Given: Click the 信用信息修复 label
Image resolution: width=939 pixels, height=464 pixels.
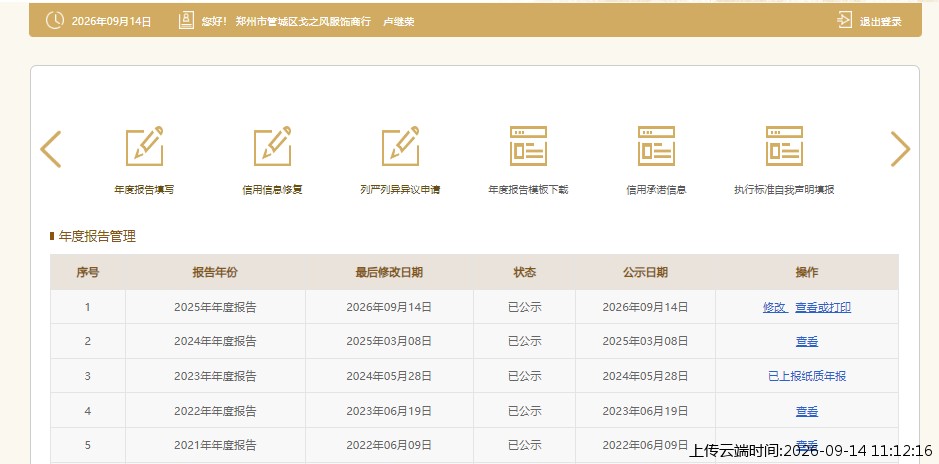Looking at the screenshot, I should pyautogui.click(x=272, y=190).
